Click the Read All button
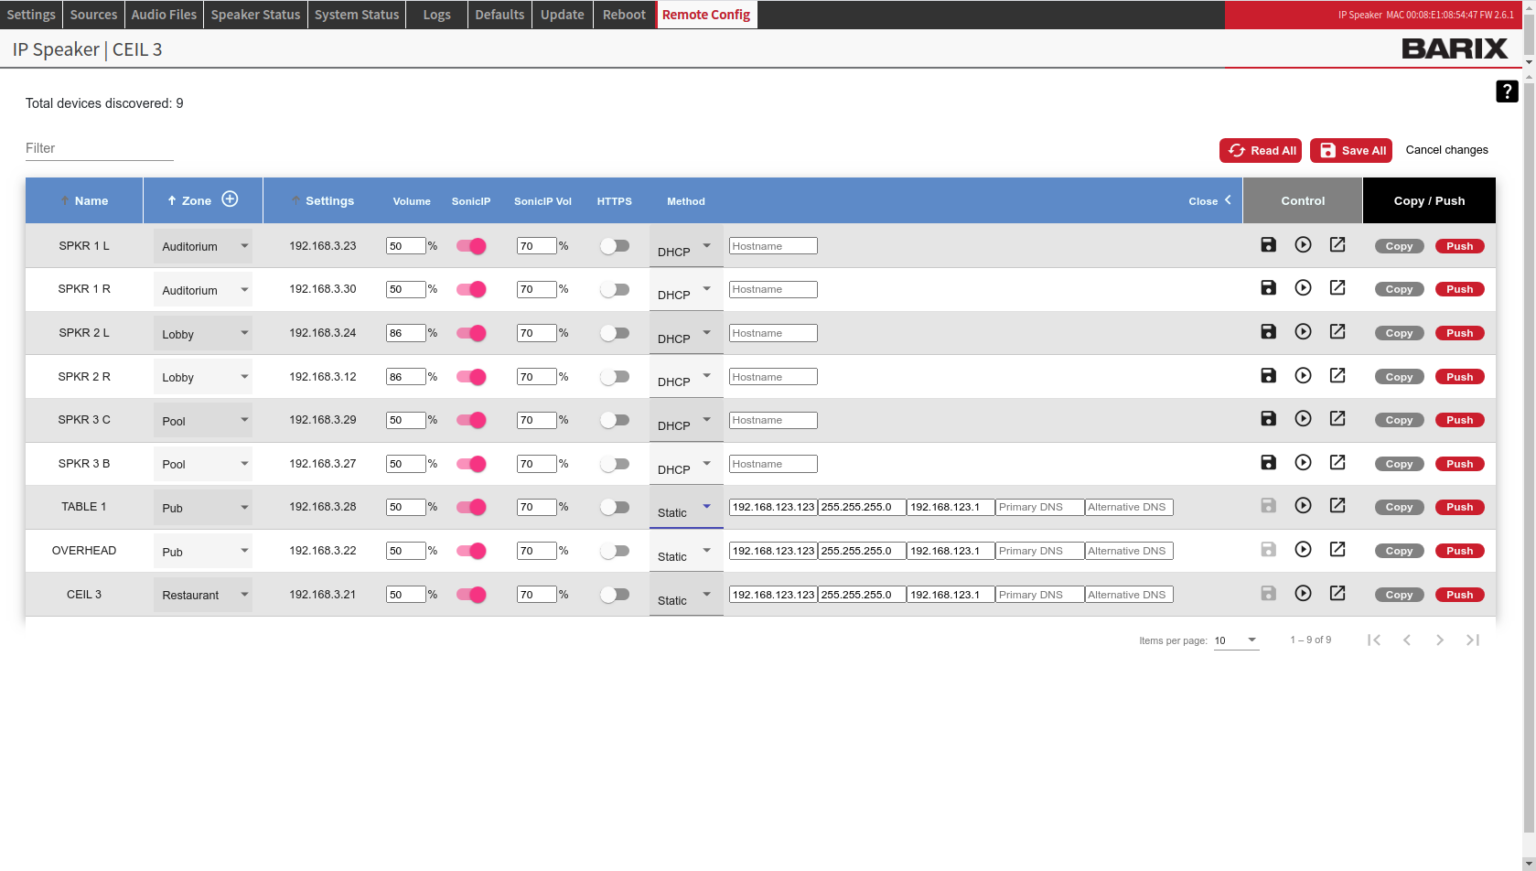 point(1260,150)
